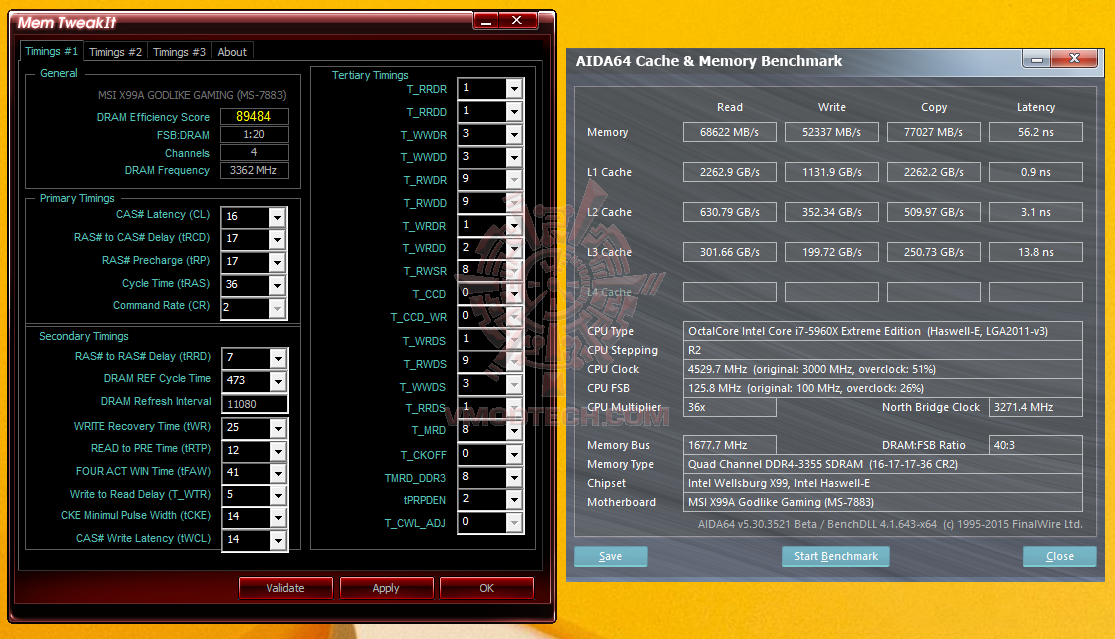Click the DRAM Efficiency Score value 89484
Viewport: 1115px width, 639px height.
tap(254, 117)
